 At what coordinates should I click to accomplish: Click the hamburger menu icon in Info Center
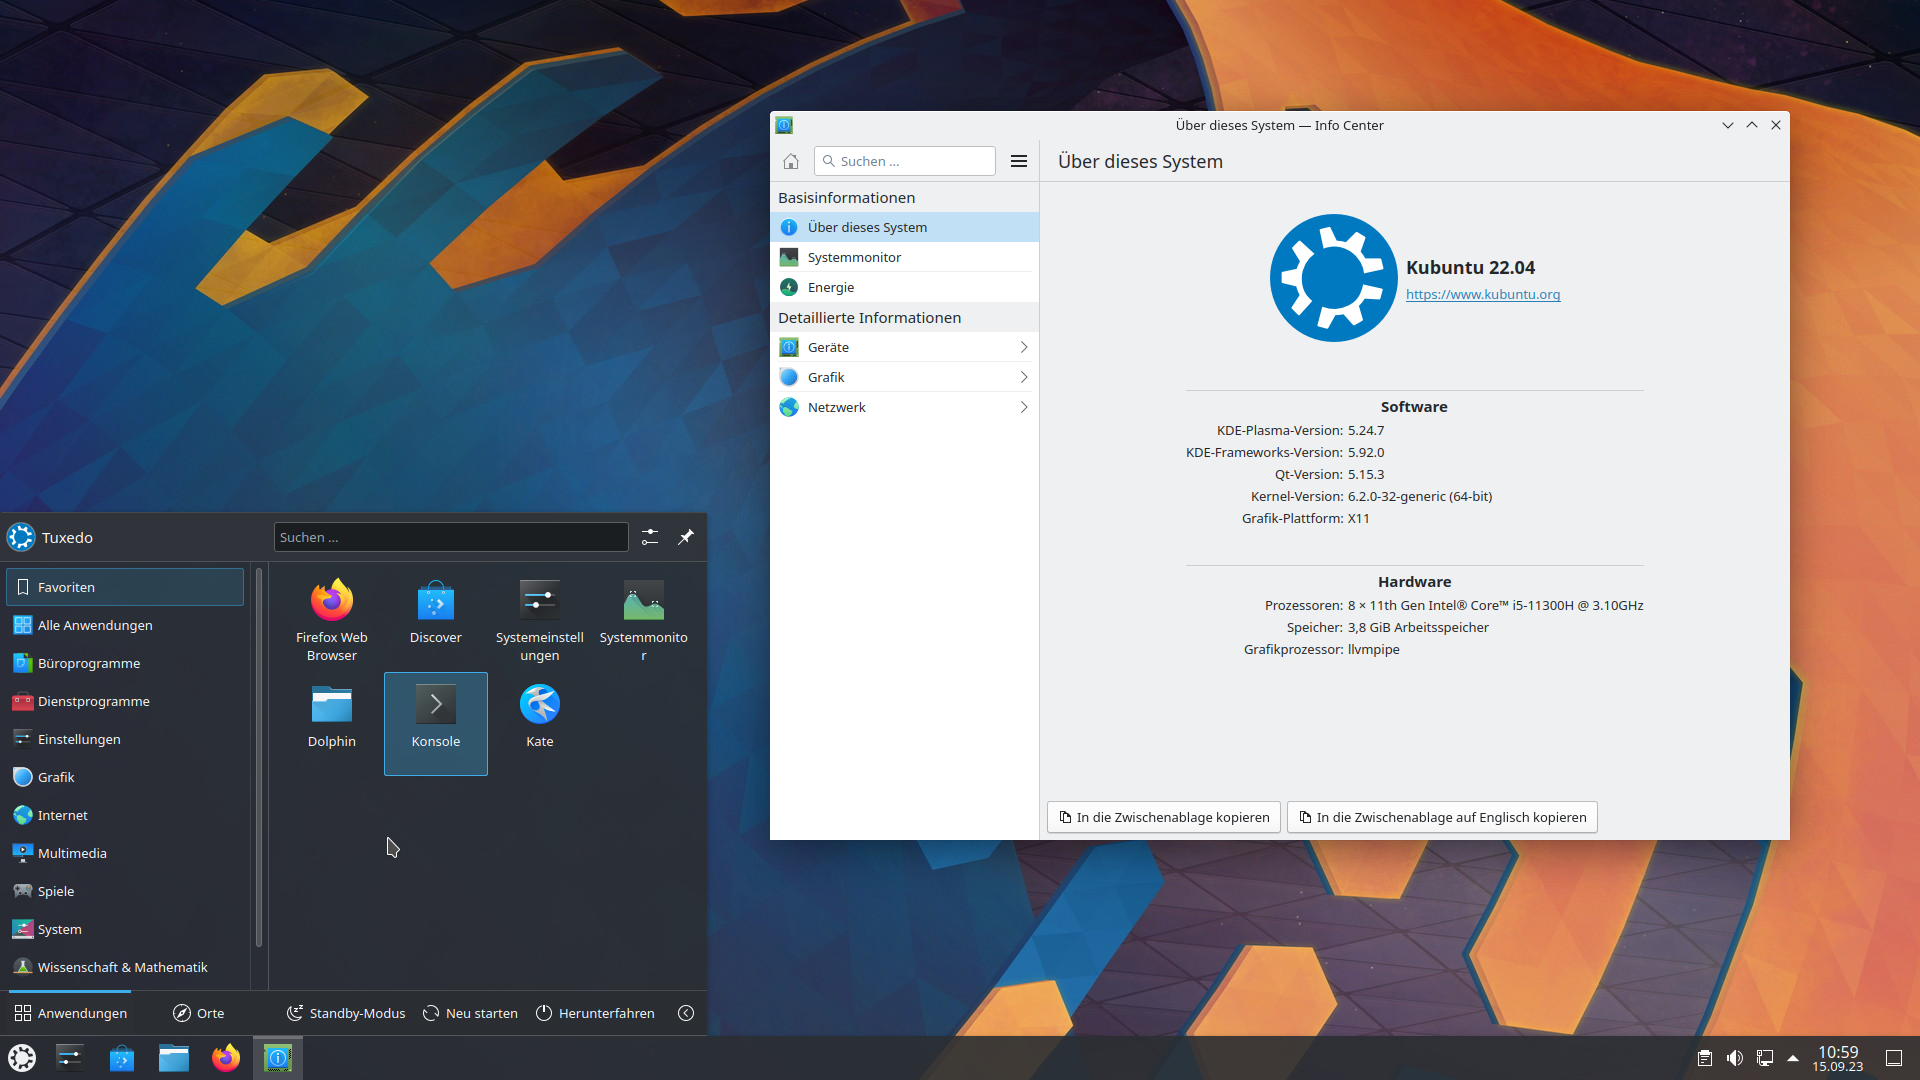[1018, 160]
